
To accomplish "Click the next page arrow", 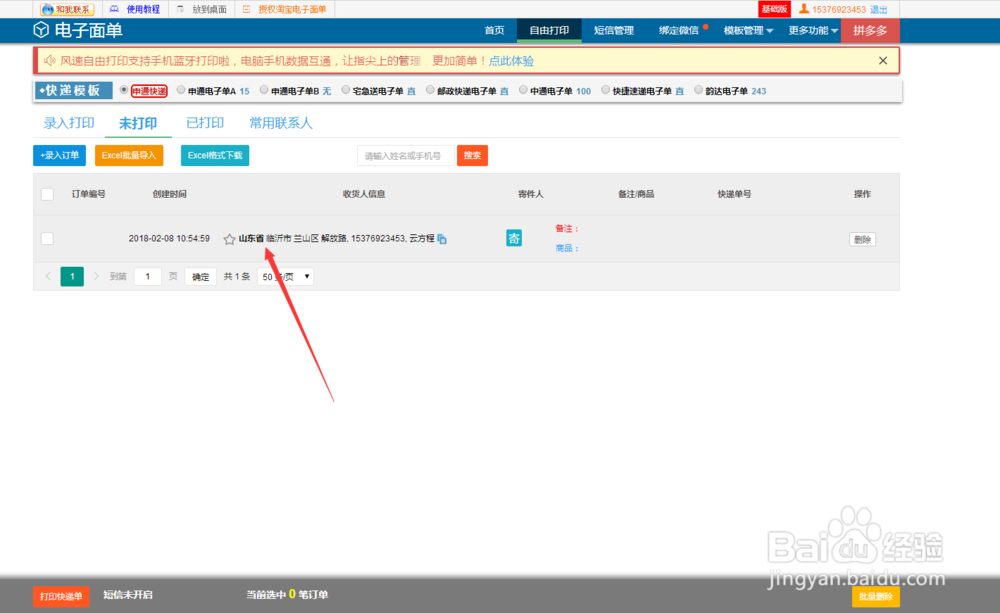I will [96, 276].
